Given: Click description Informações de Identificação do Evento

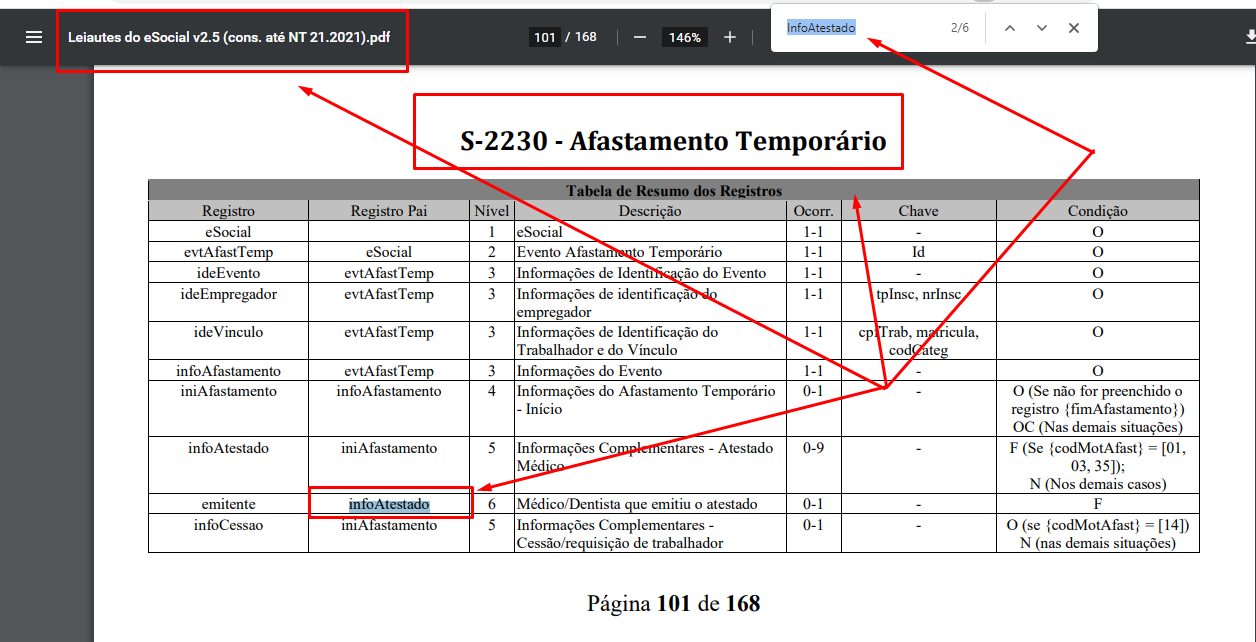Looking at the screenshot, I should pos(641,273).
